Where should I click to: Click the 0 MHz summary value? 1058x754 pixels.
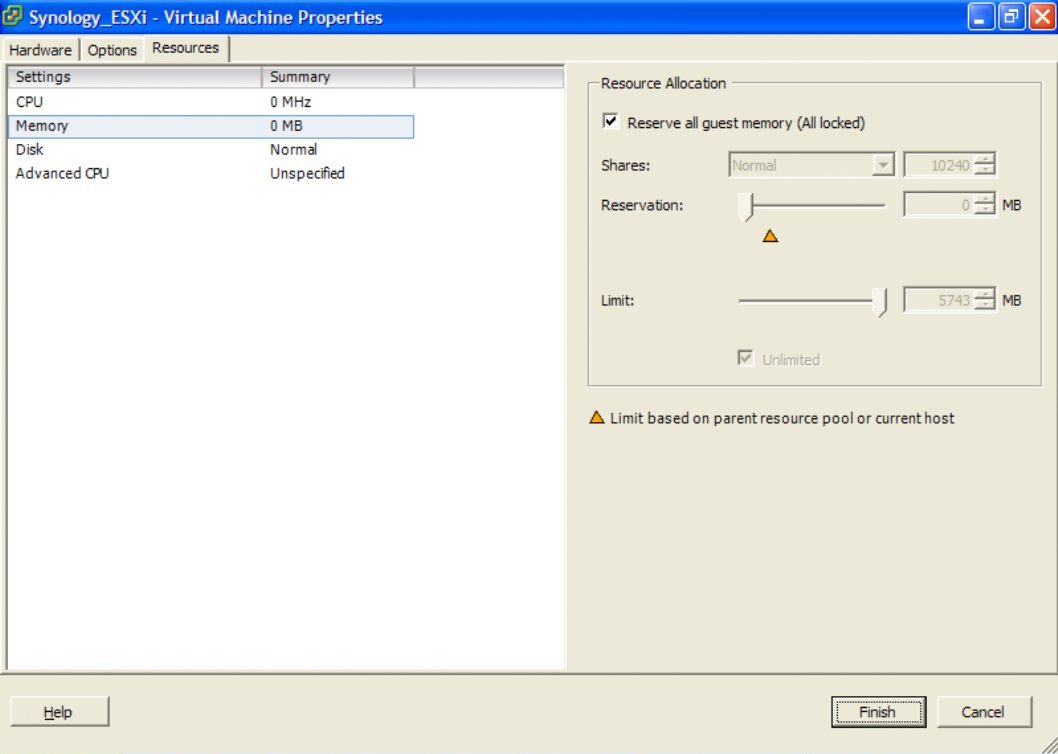tap(291, 102)
